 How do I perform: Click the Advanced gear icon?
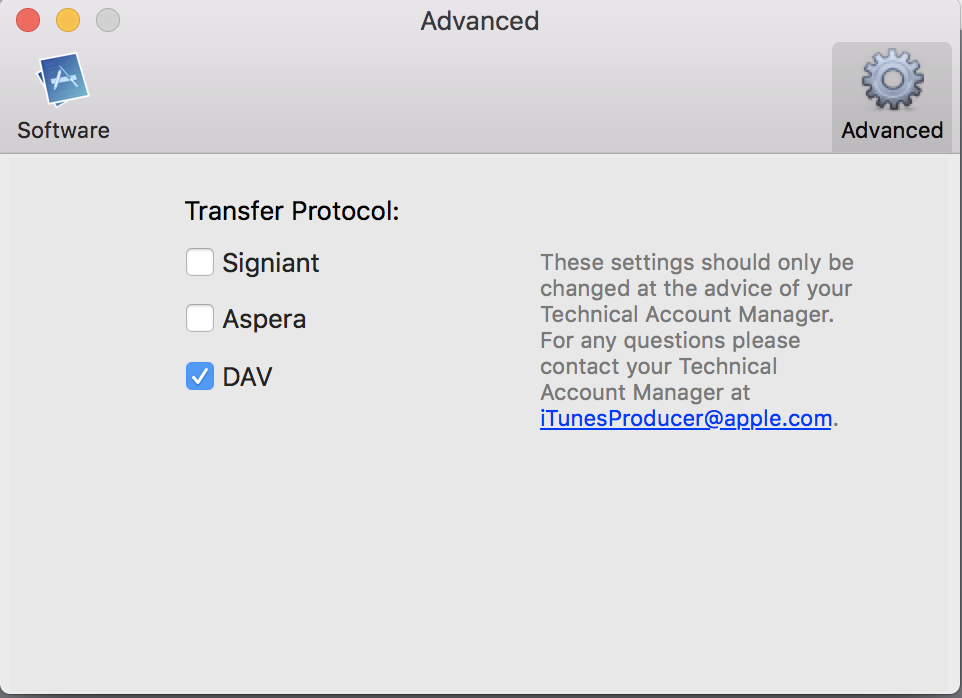[x=892, y=81]
